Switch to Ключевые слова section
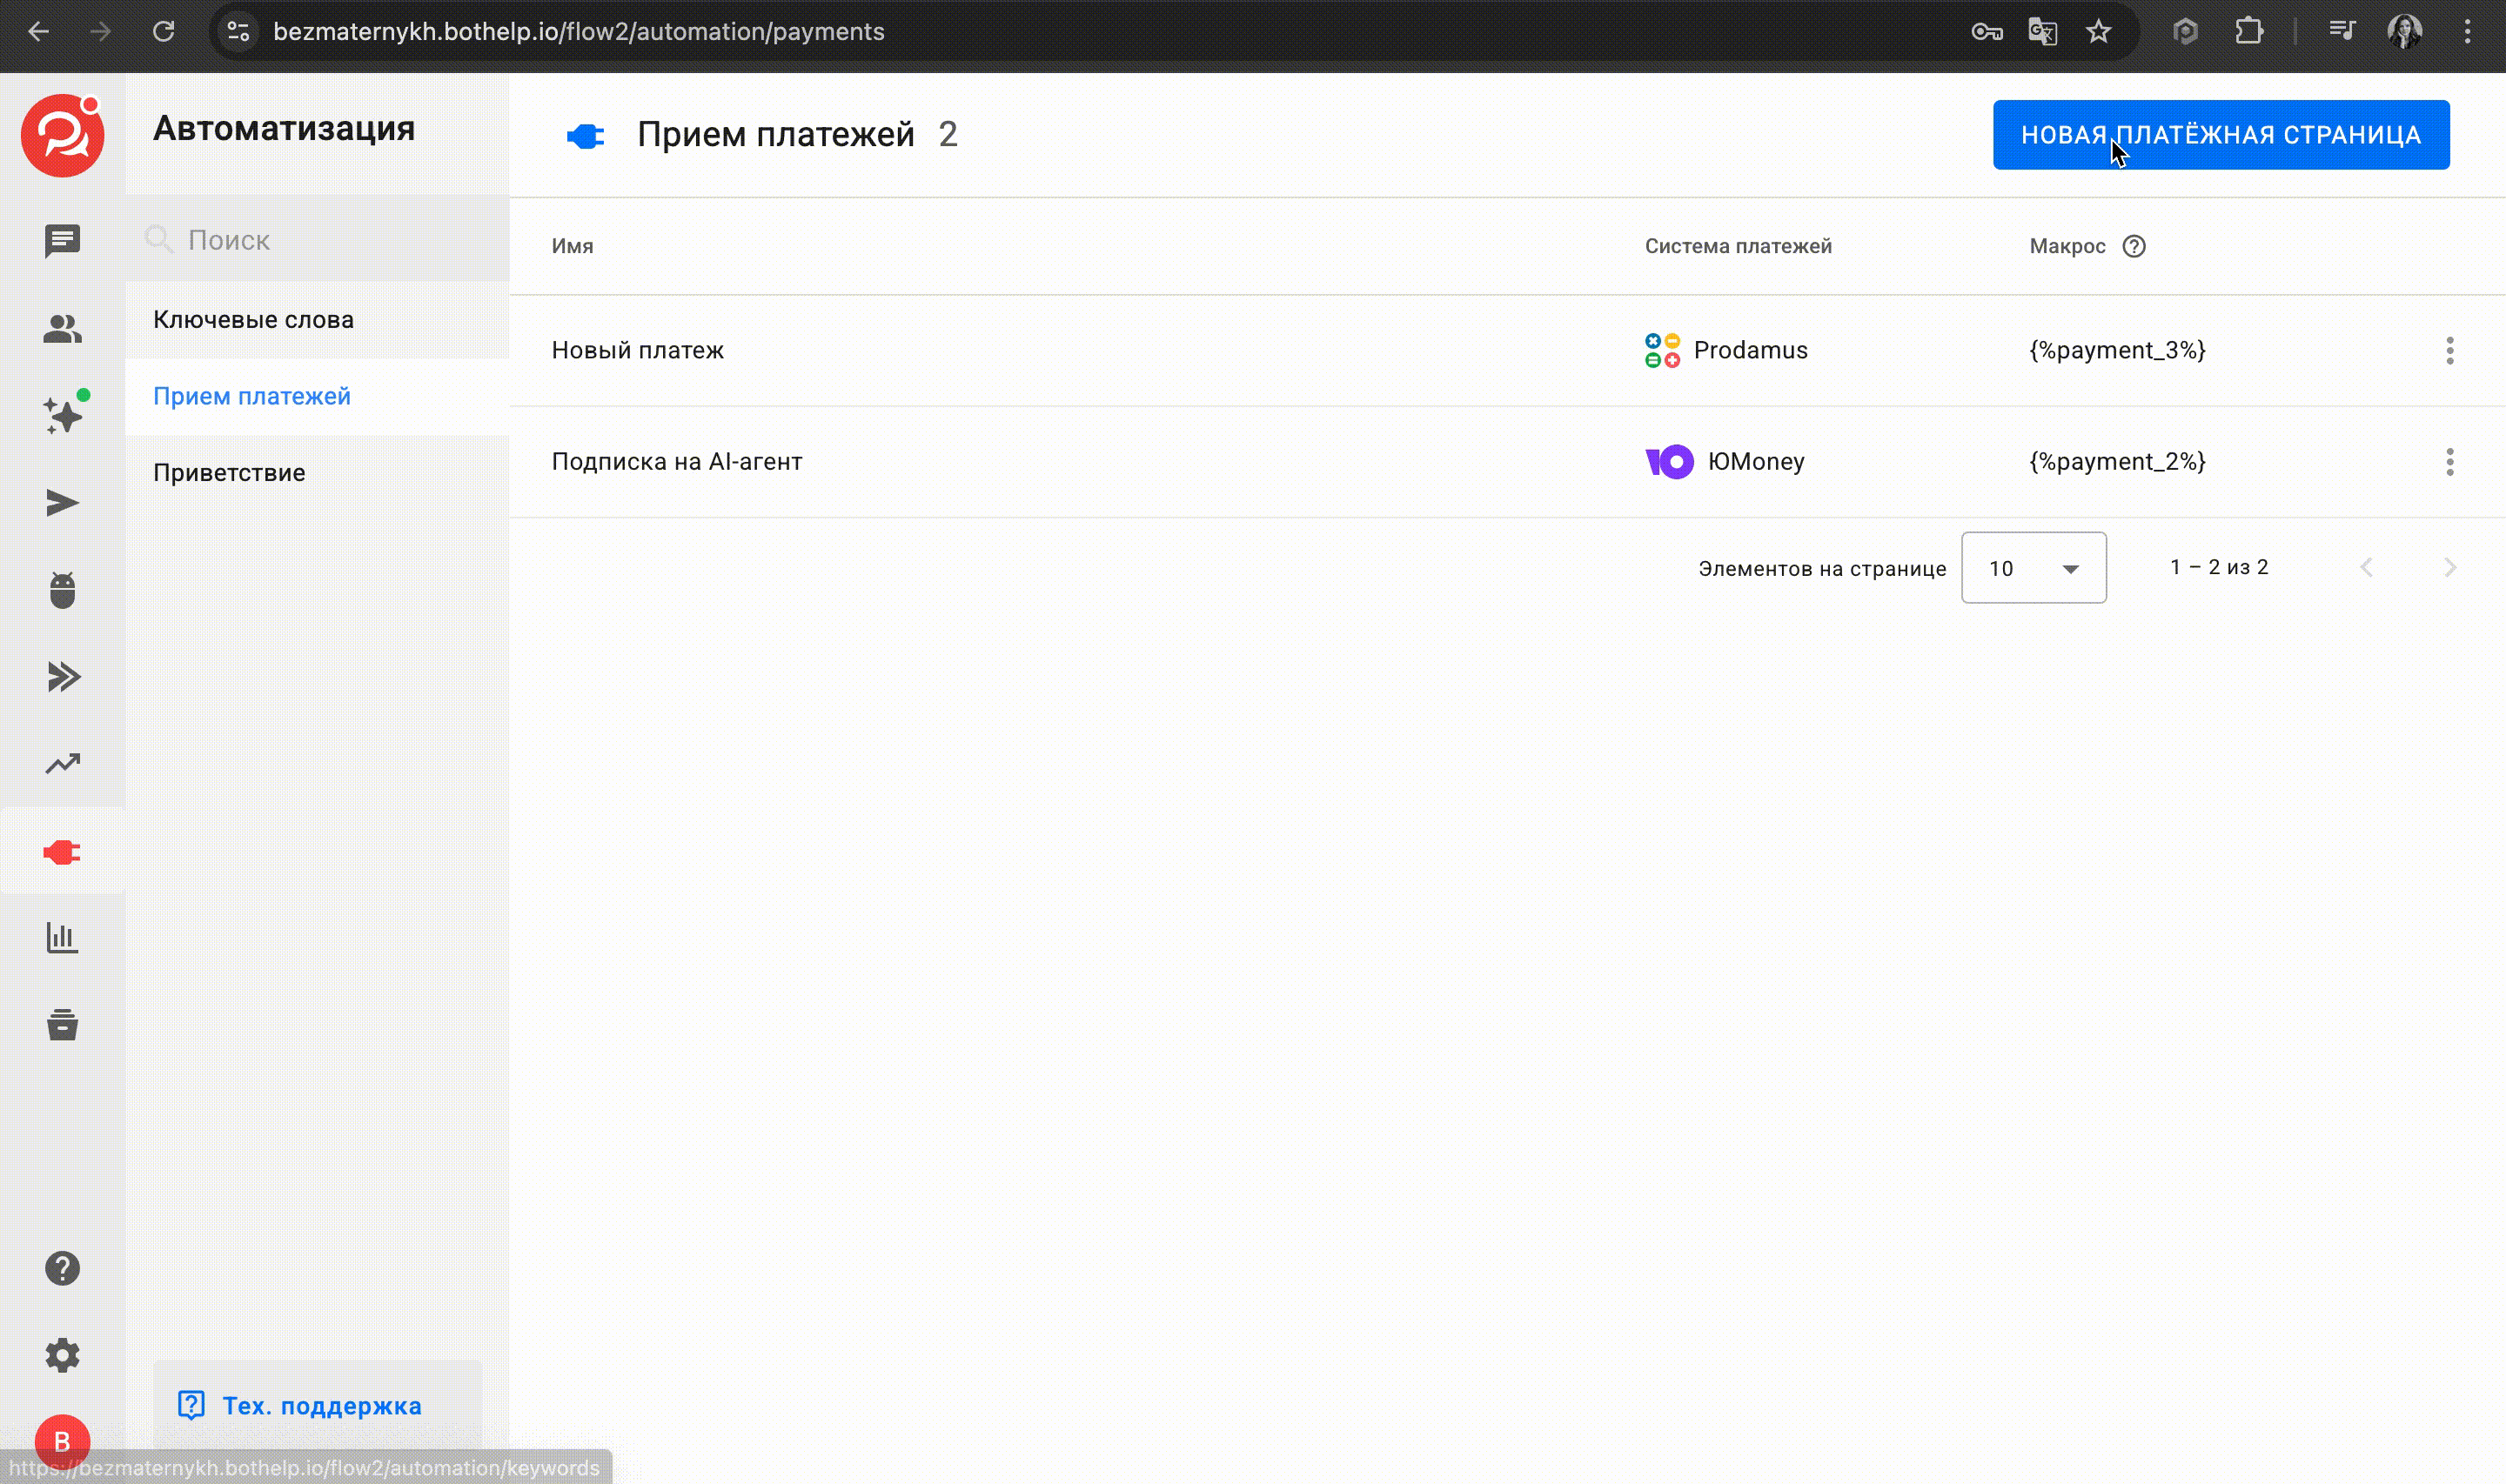 [253, 320]
